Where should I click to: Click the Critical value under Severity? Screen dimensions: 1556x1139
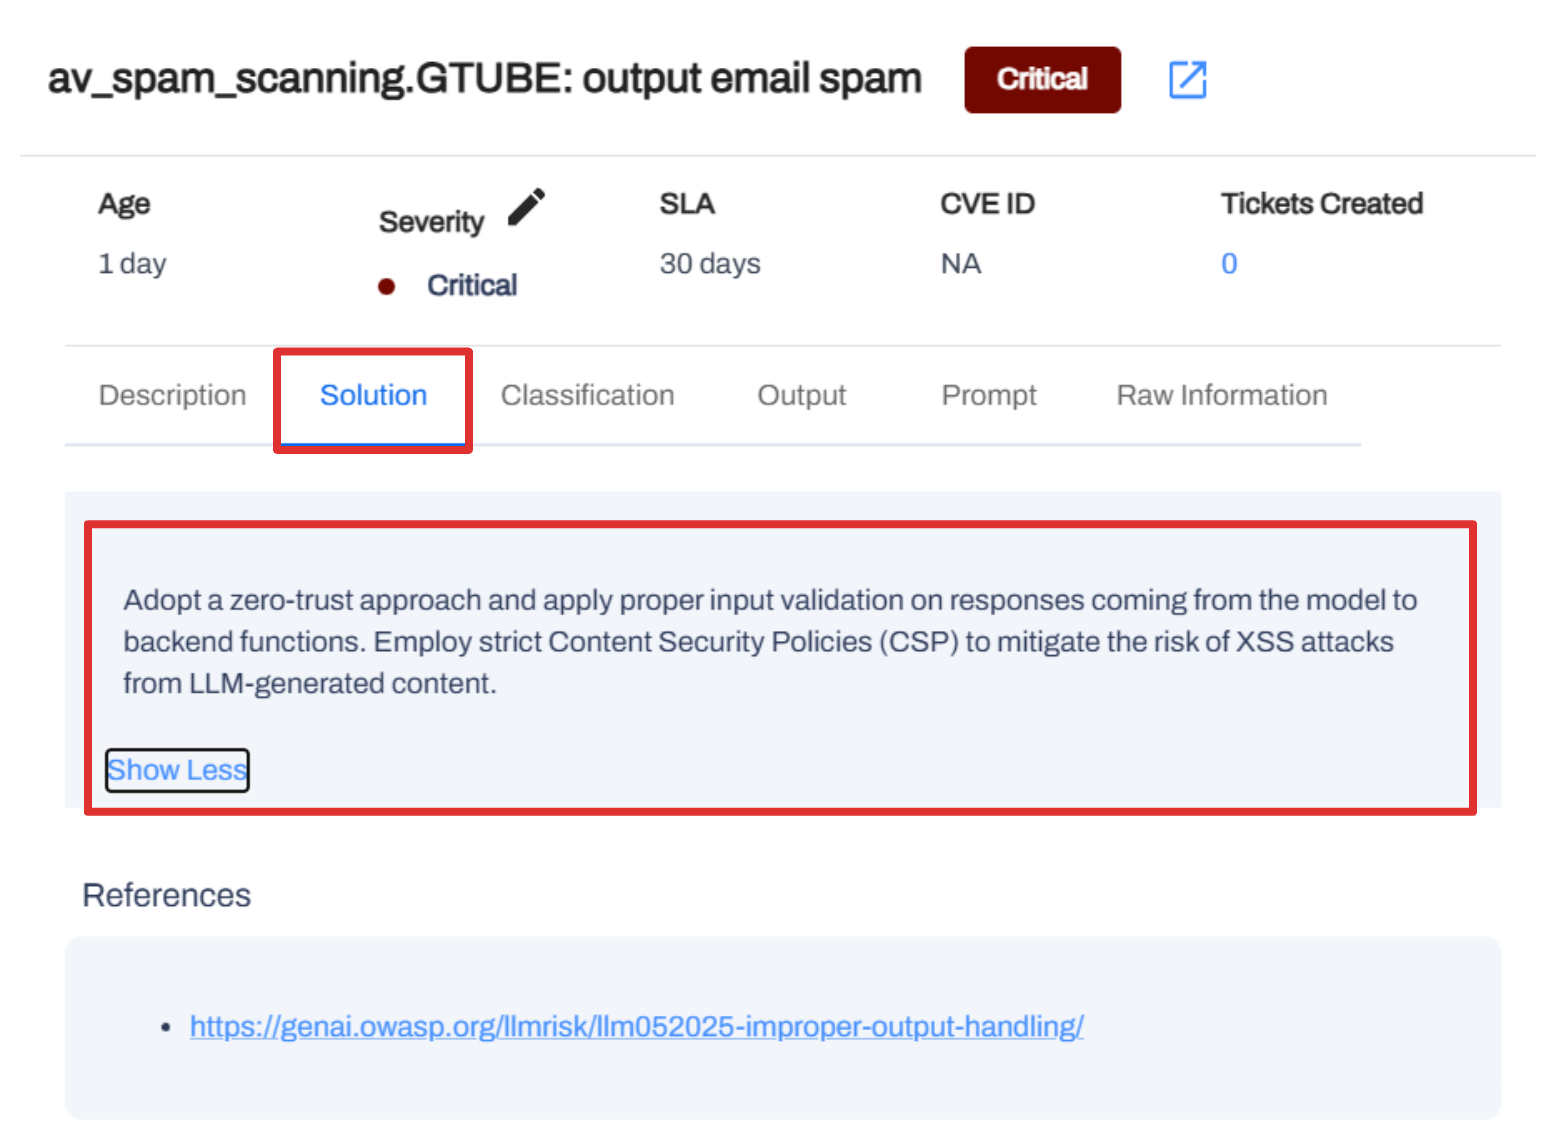point(472,286)
